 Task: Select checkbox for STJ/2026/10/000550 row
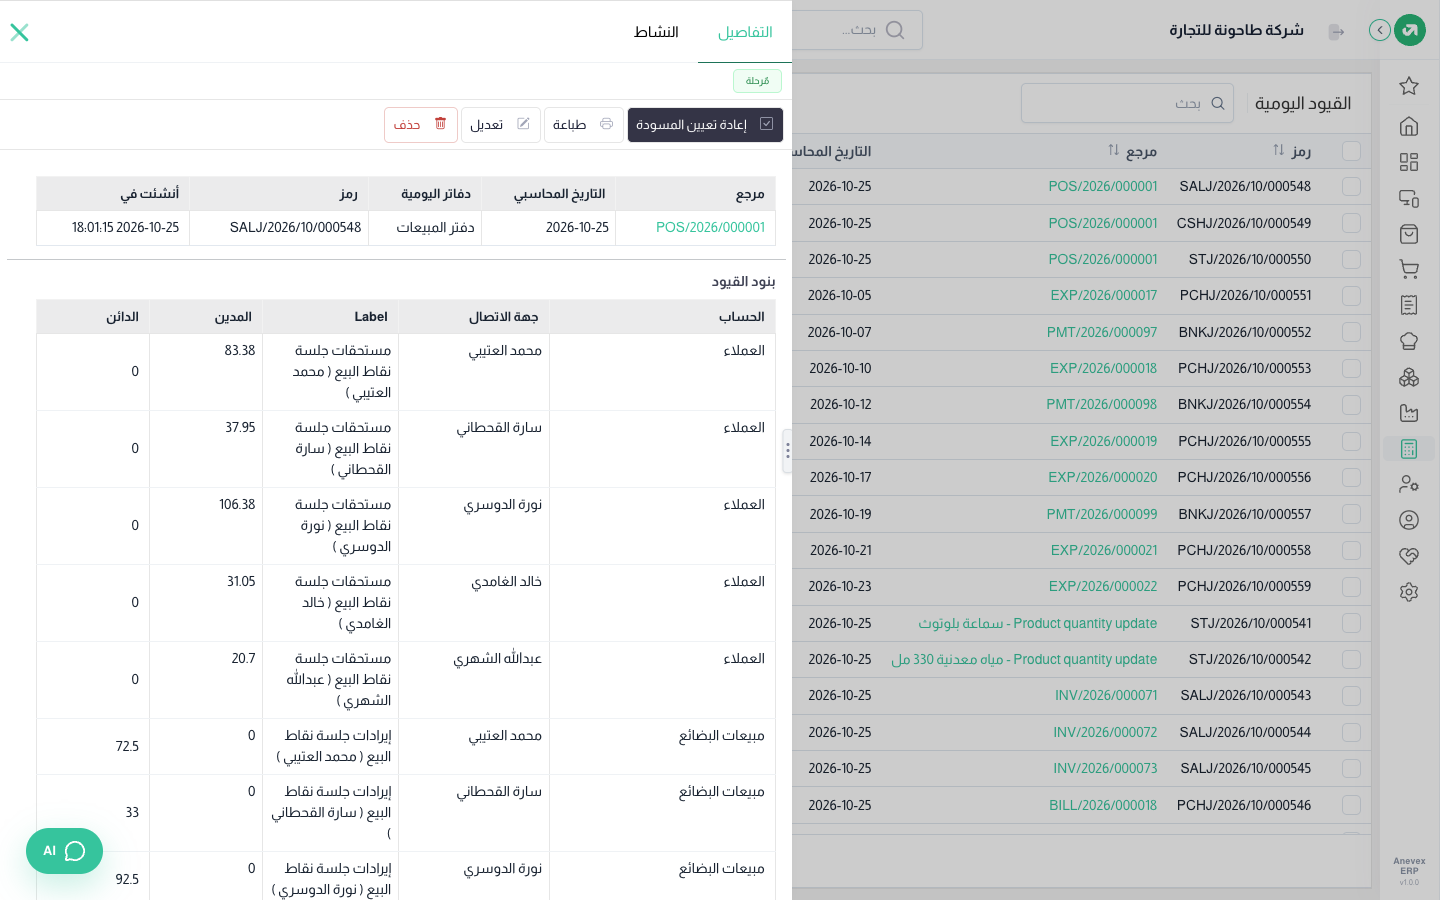pos(1351,259)
